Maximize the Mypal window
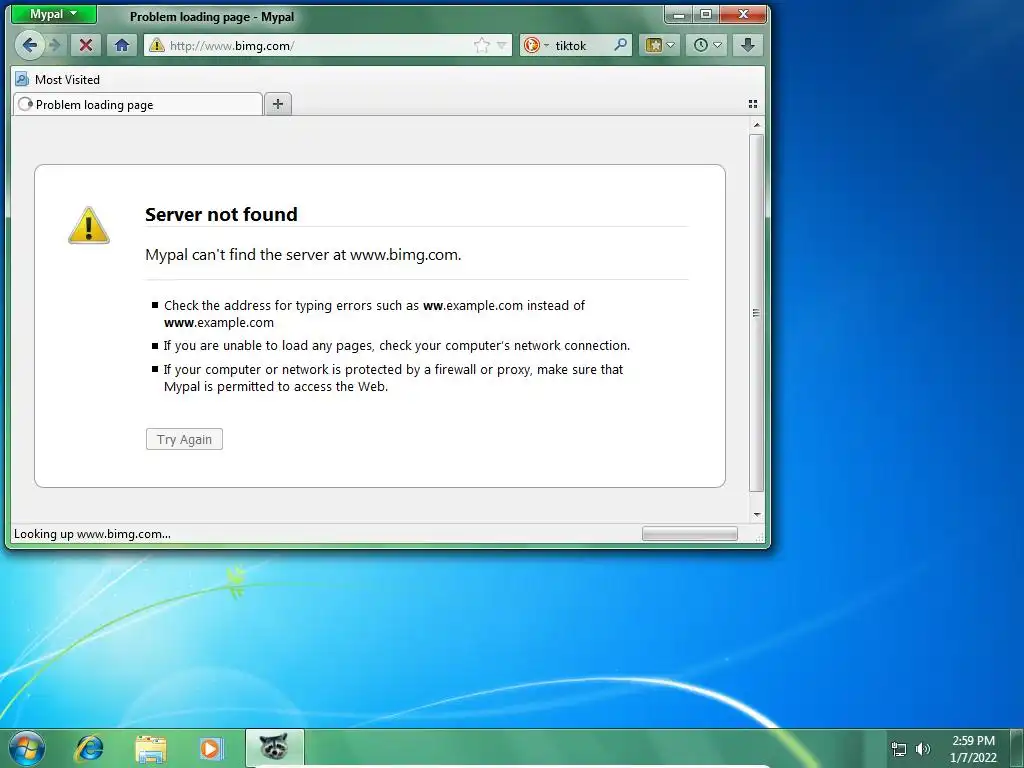 coord(706,14)
